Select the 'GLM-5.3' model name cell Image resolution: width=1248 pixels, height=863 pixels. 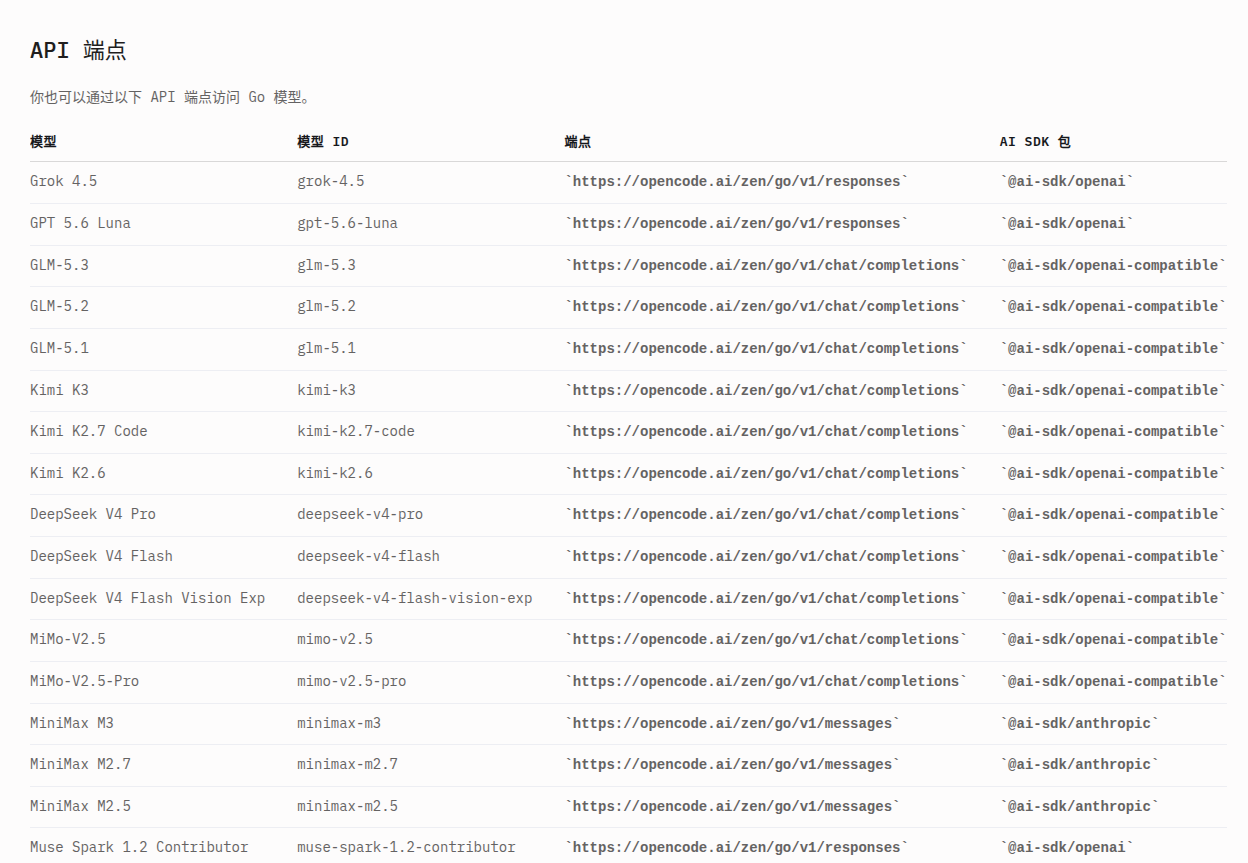pyautogui.click(x=59, y=265)
